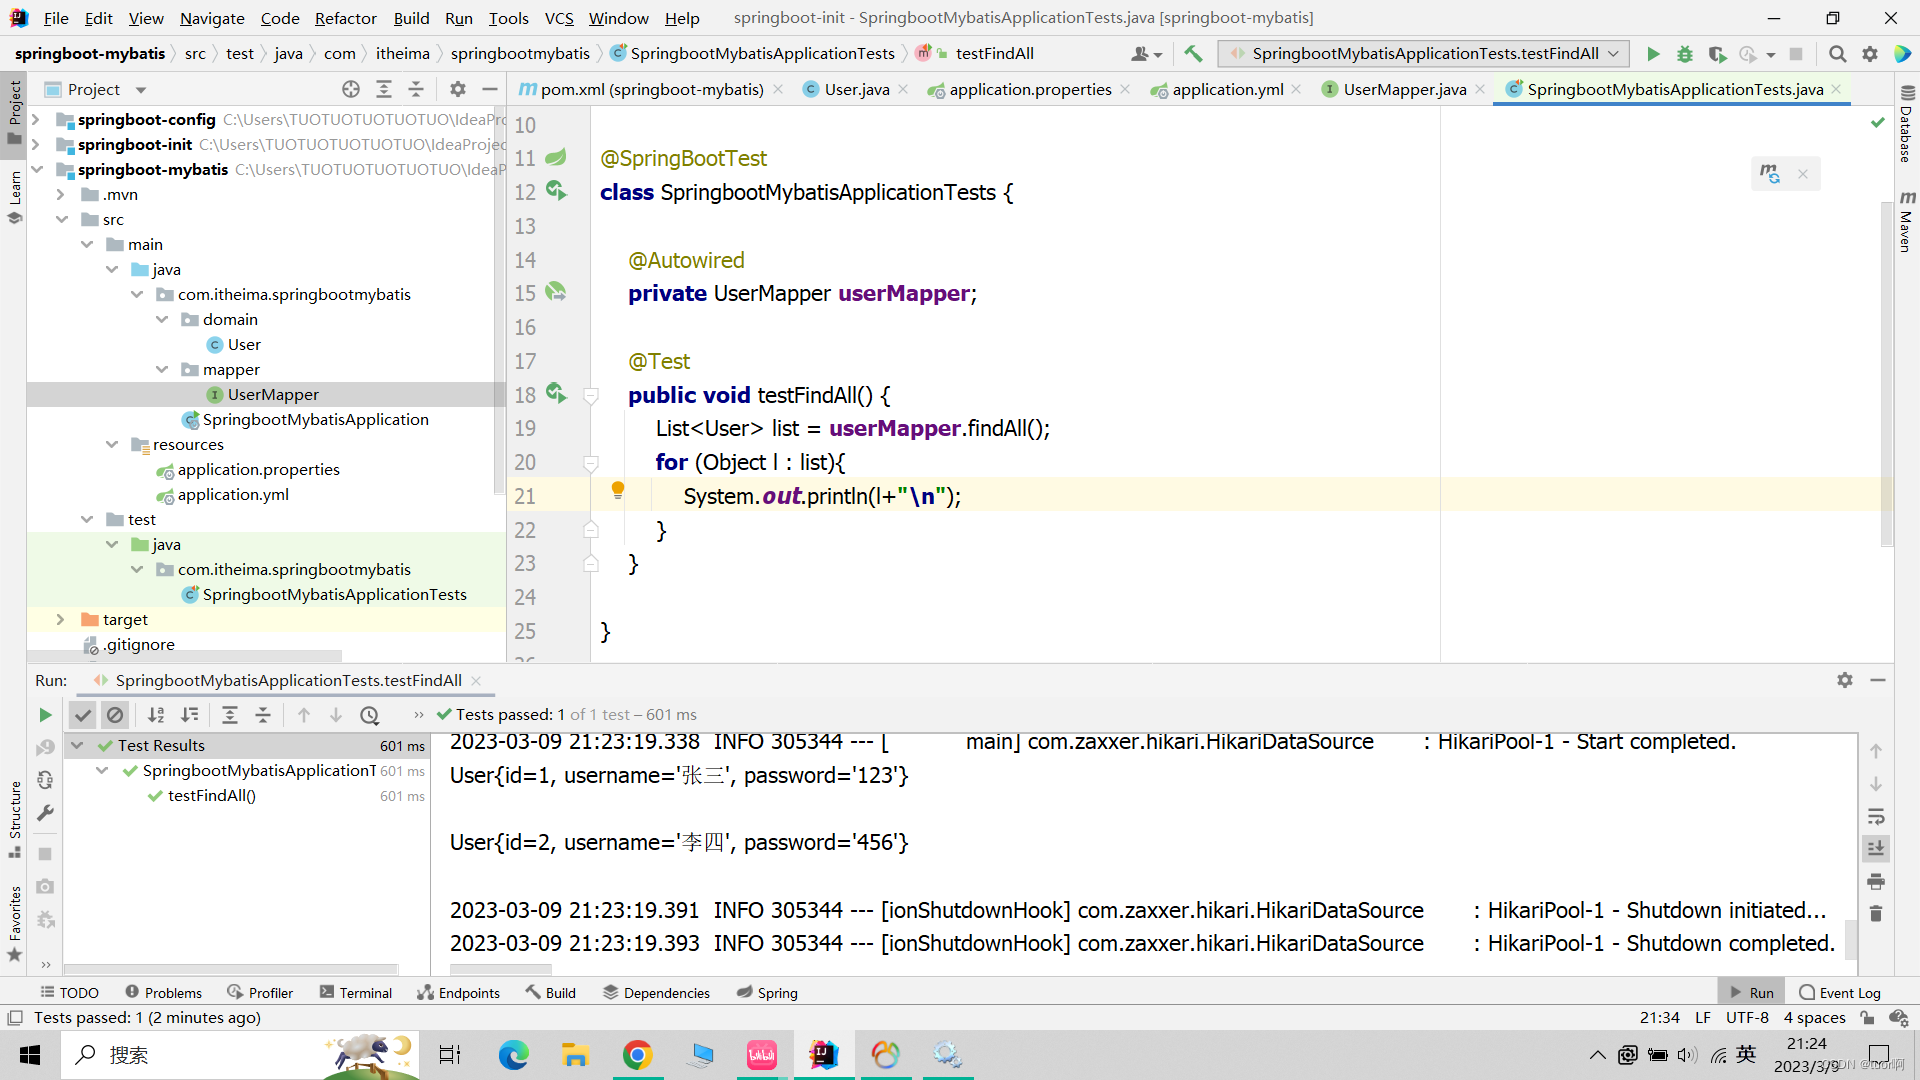
Task: Click the Clear All trash icon in console
Action: 1876,914
